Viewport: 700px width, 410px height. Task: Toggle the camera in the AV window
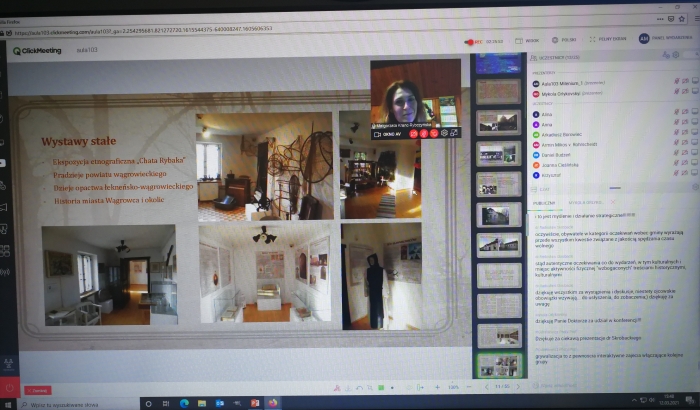click(414, 132)
